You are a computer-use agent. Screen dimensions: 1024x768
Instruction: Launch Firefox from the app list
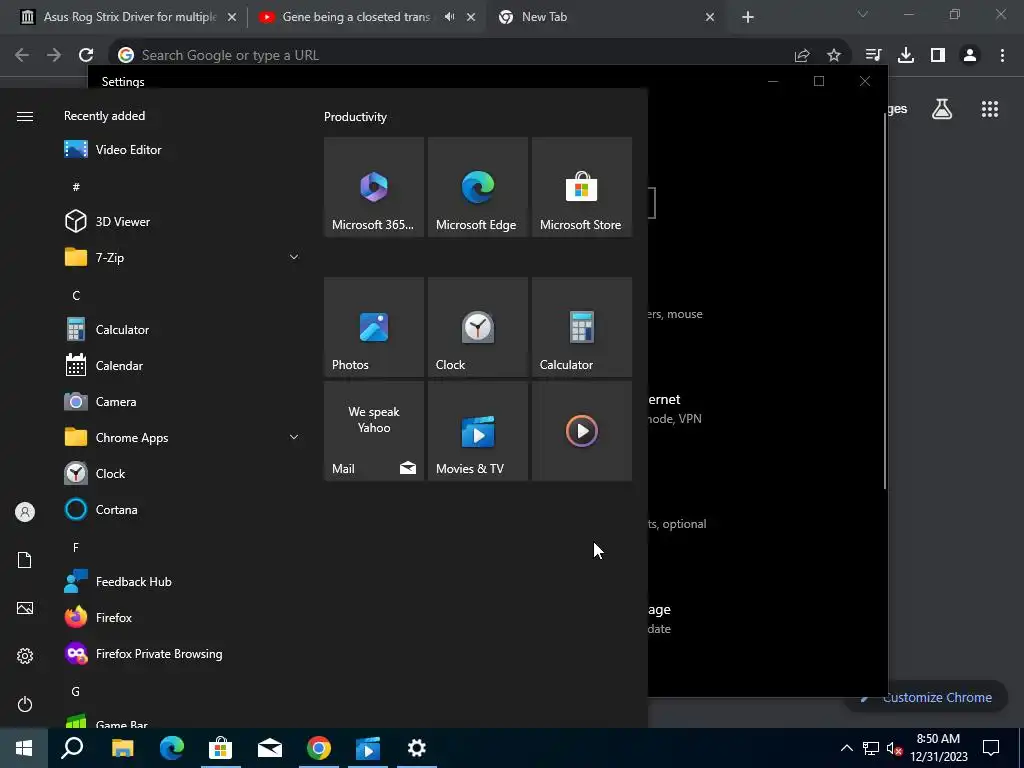tap(182, 618)
